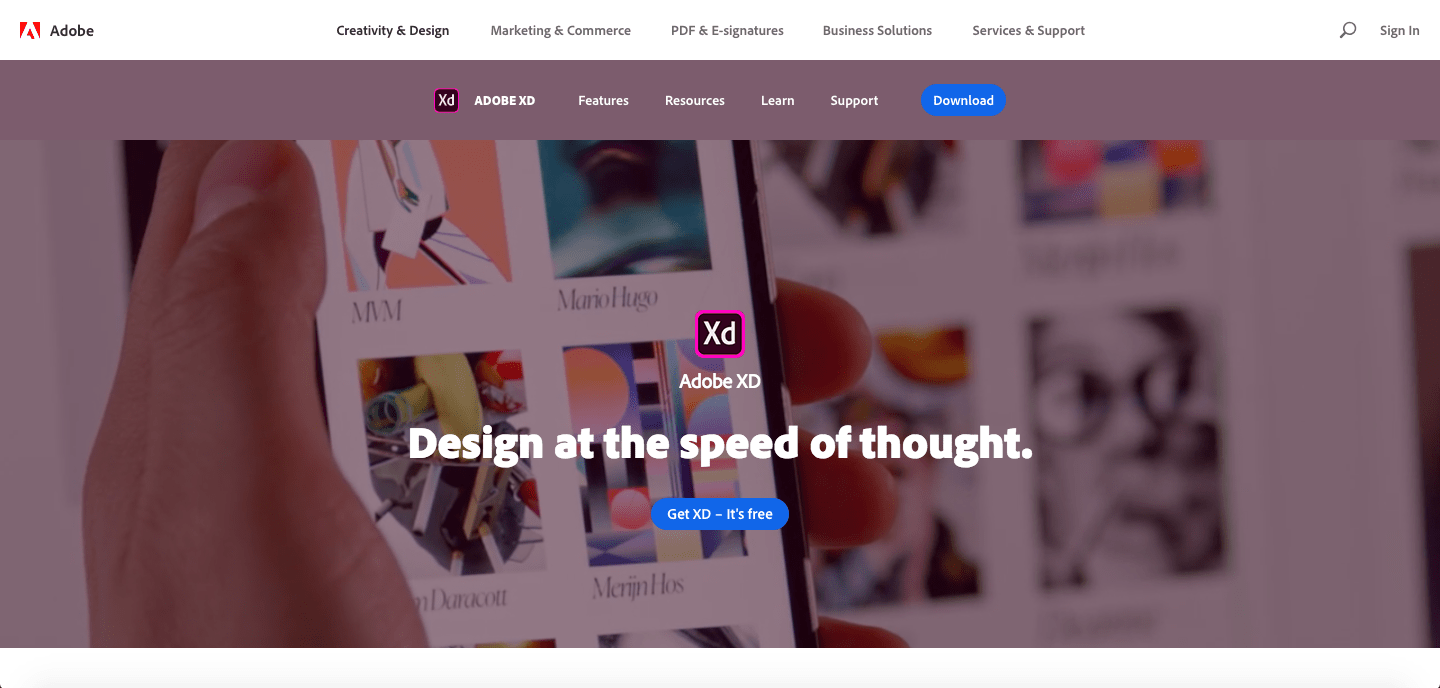The image size is (1440, 688).
Task: Click the large Xd logo in hero
Action: pyautogui.click(x=720, y=333)
